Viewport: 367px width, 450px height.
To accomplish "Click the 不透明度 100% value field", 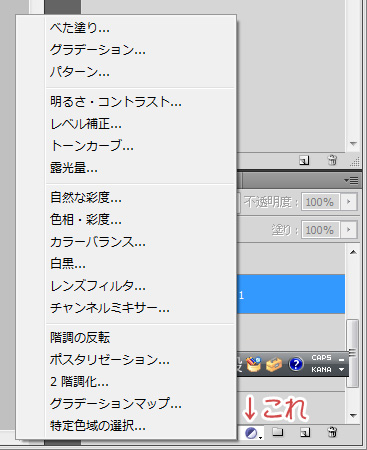I will (320, 202).
